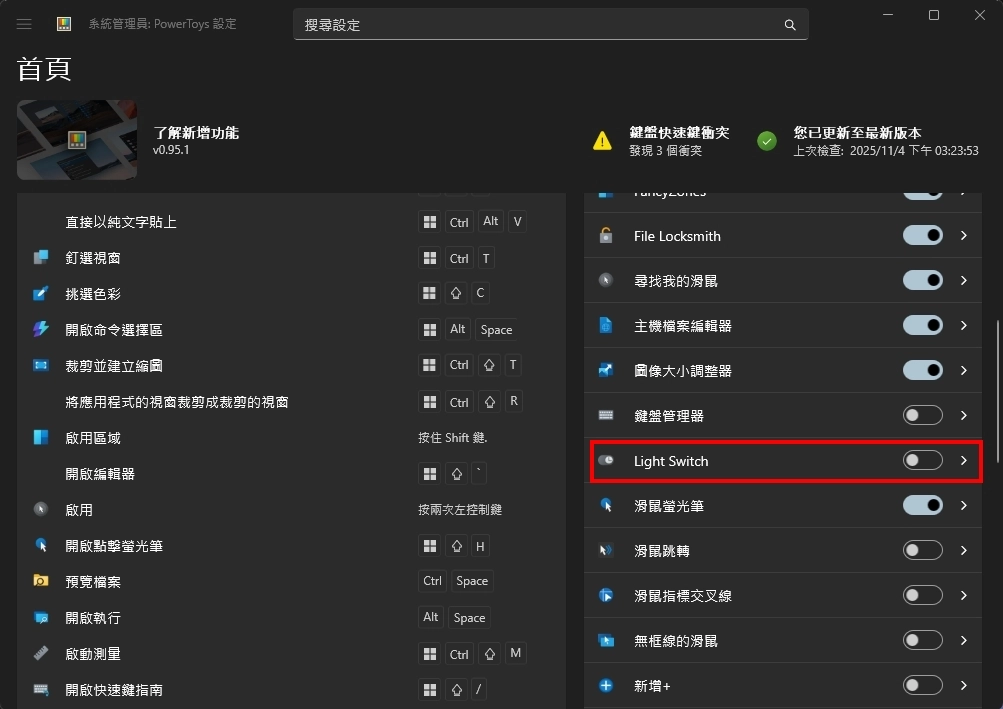The image size is (1003, 709).
Task: Select the Color Picker (挑選色彩) icon
Action: pos(40,293)
